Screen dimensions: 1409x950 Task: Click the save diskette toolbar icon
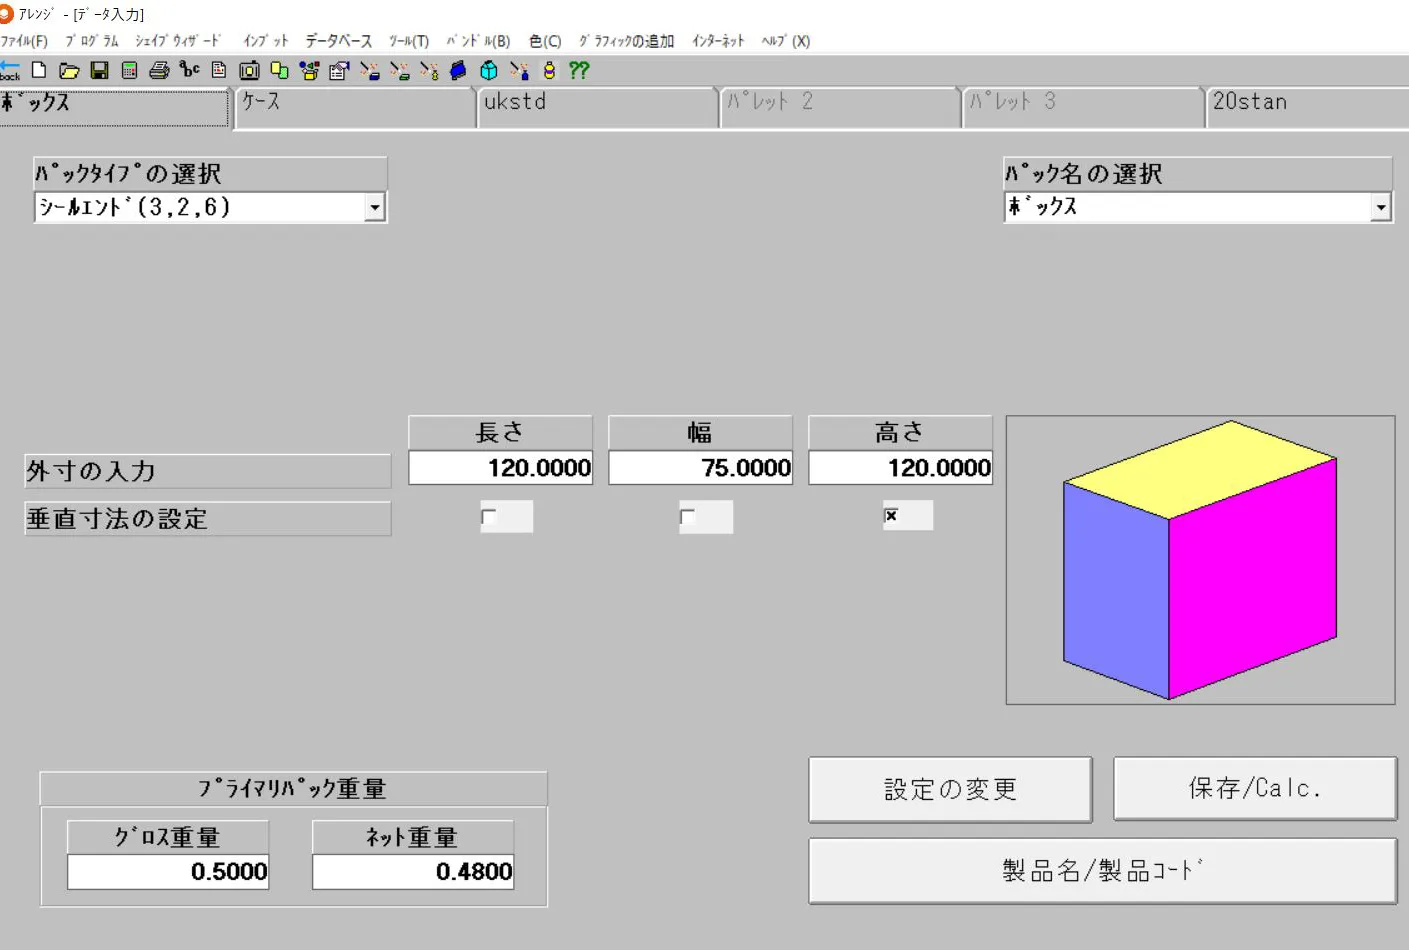[x=100, y=70]
